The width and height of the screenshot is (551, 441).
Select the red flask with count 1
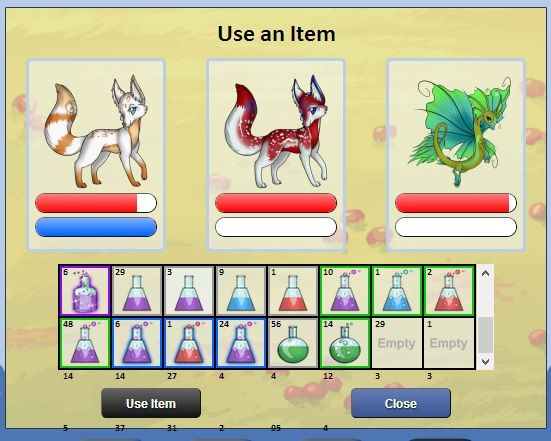click(293, 291)
